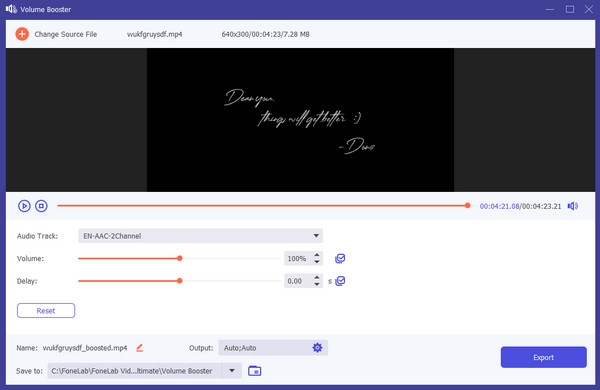The width and height of the screenshot is (600, 390).
Task: Click the orange plus Change Source File icon
Action: 22,34
